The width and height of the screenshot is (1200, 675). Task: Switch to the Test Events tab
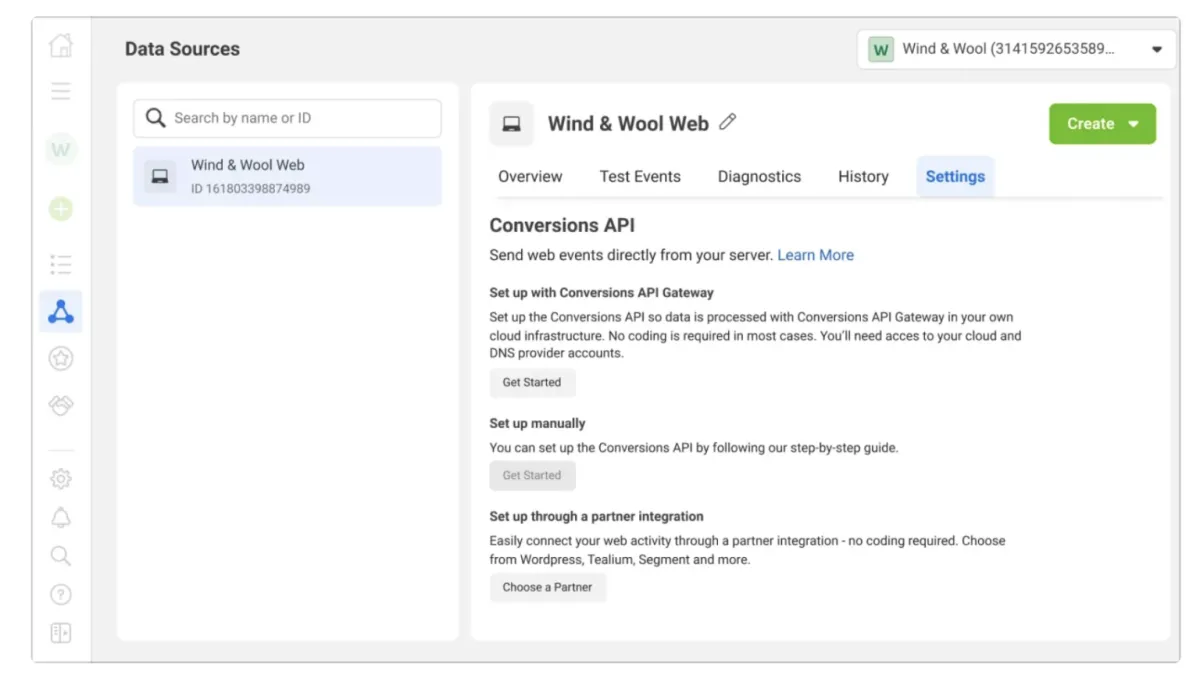point(640,176)
